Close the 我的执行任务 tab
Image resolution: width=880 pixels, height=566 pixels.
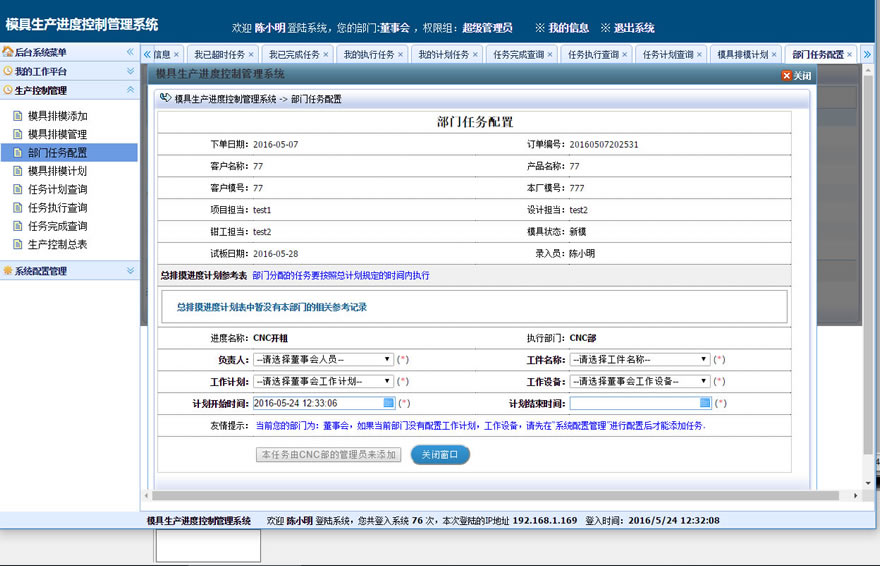[400, 54]
